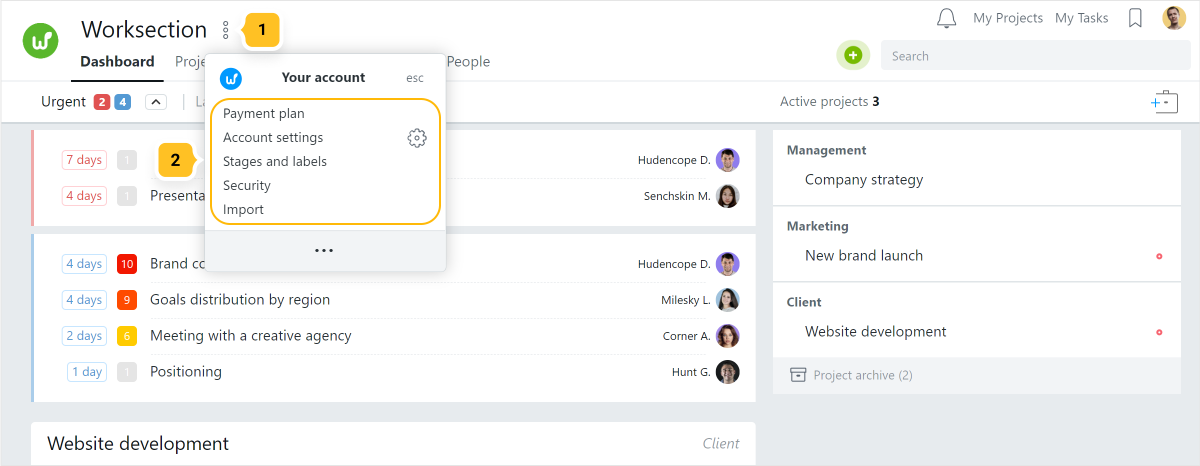Click Hunt G. avatar
Viewport: 1200px width, 466px height.
click(728, 372)
